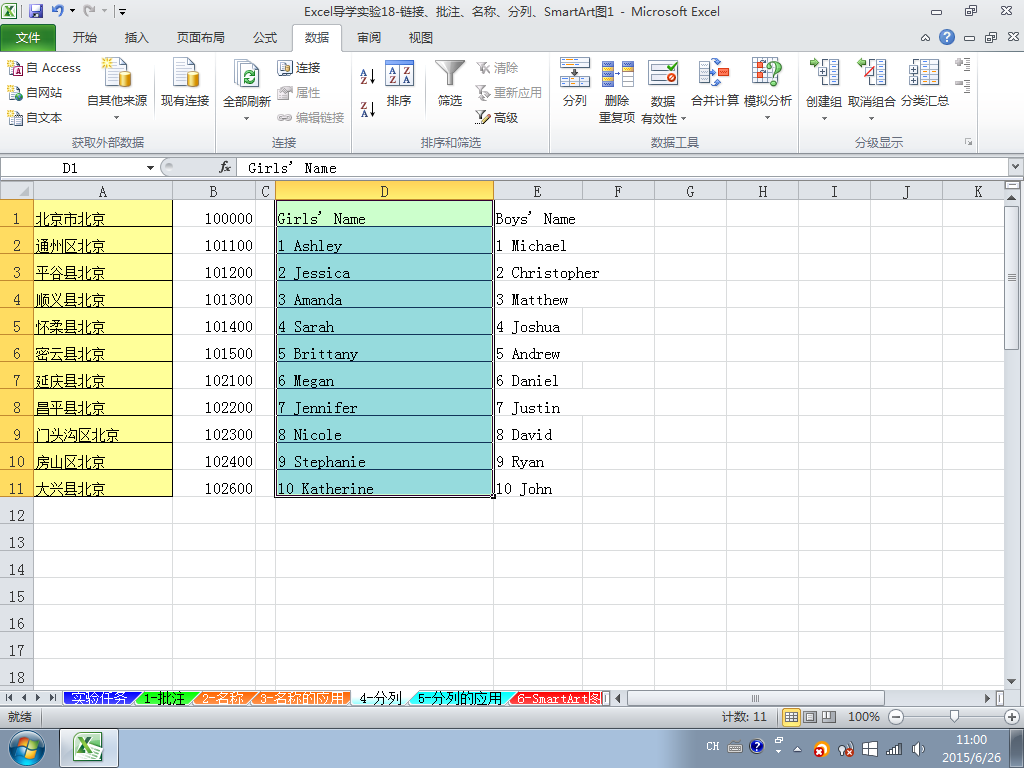Switch to Page Break Preview button
This screenshot has width=1024, height=768.
click(x=829, y=717)
